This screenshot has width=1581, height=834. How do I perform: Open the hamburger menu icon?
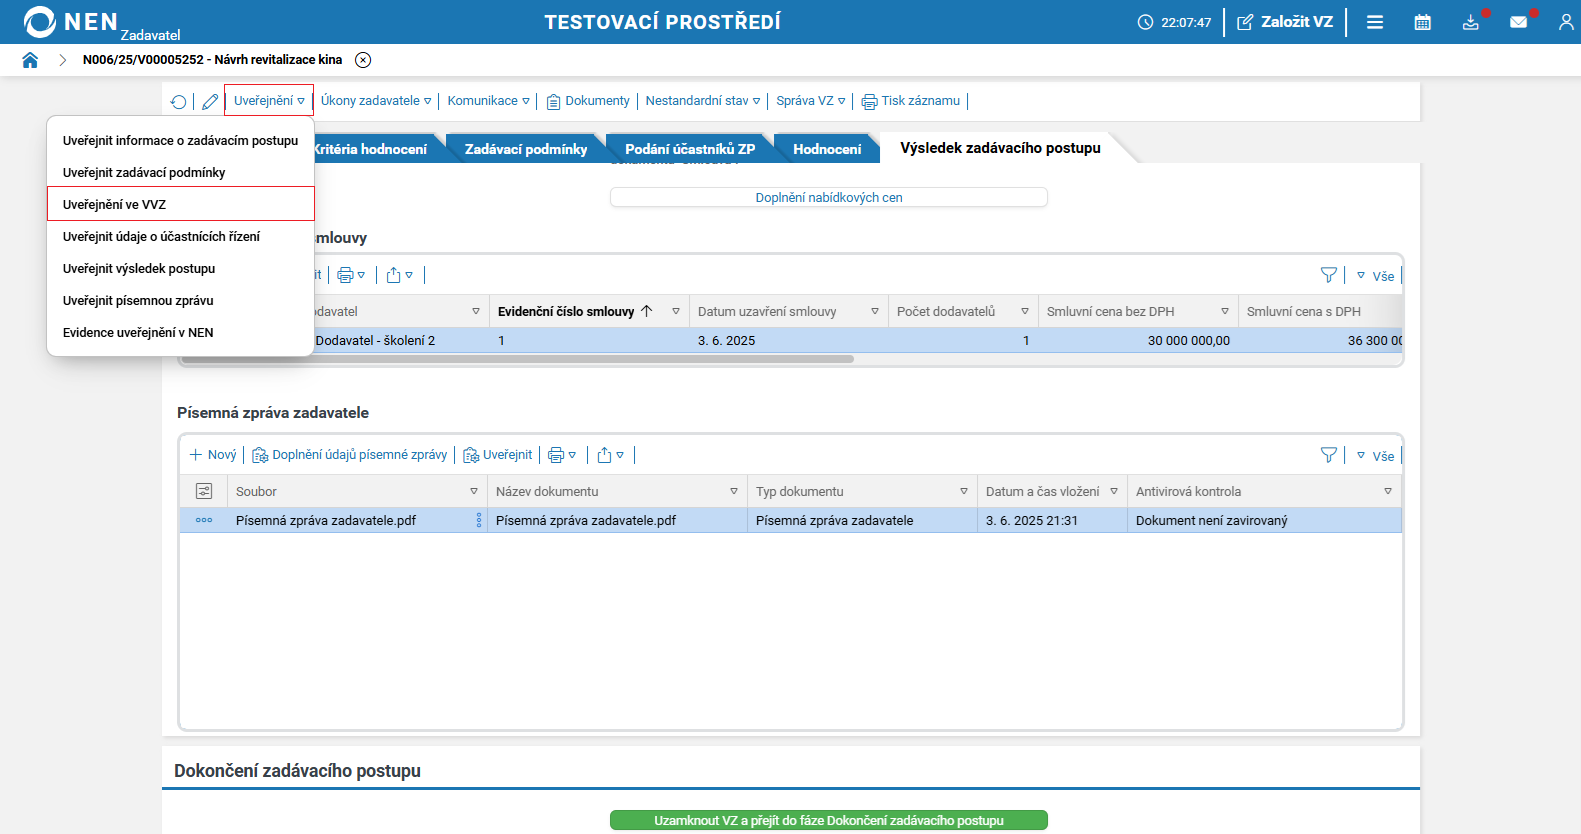point(1375,22)
